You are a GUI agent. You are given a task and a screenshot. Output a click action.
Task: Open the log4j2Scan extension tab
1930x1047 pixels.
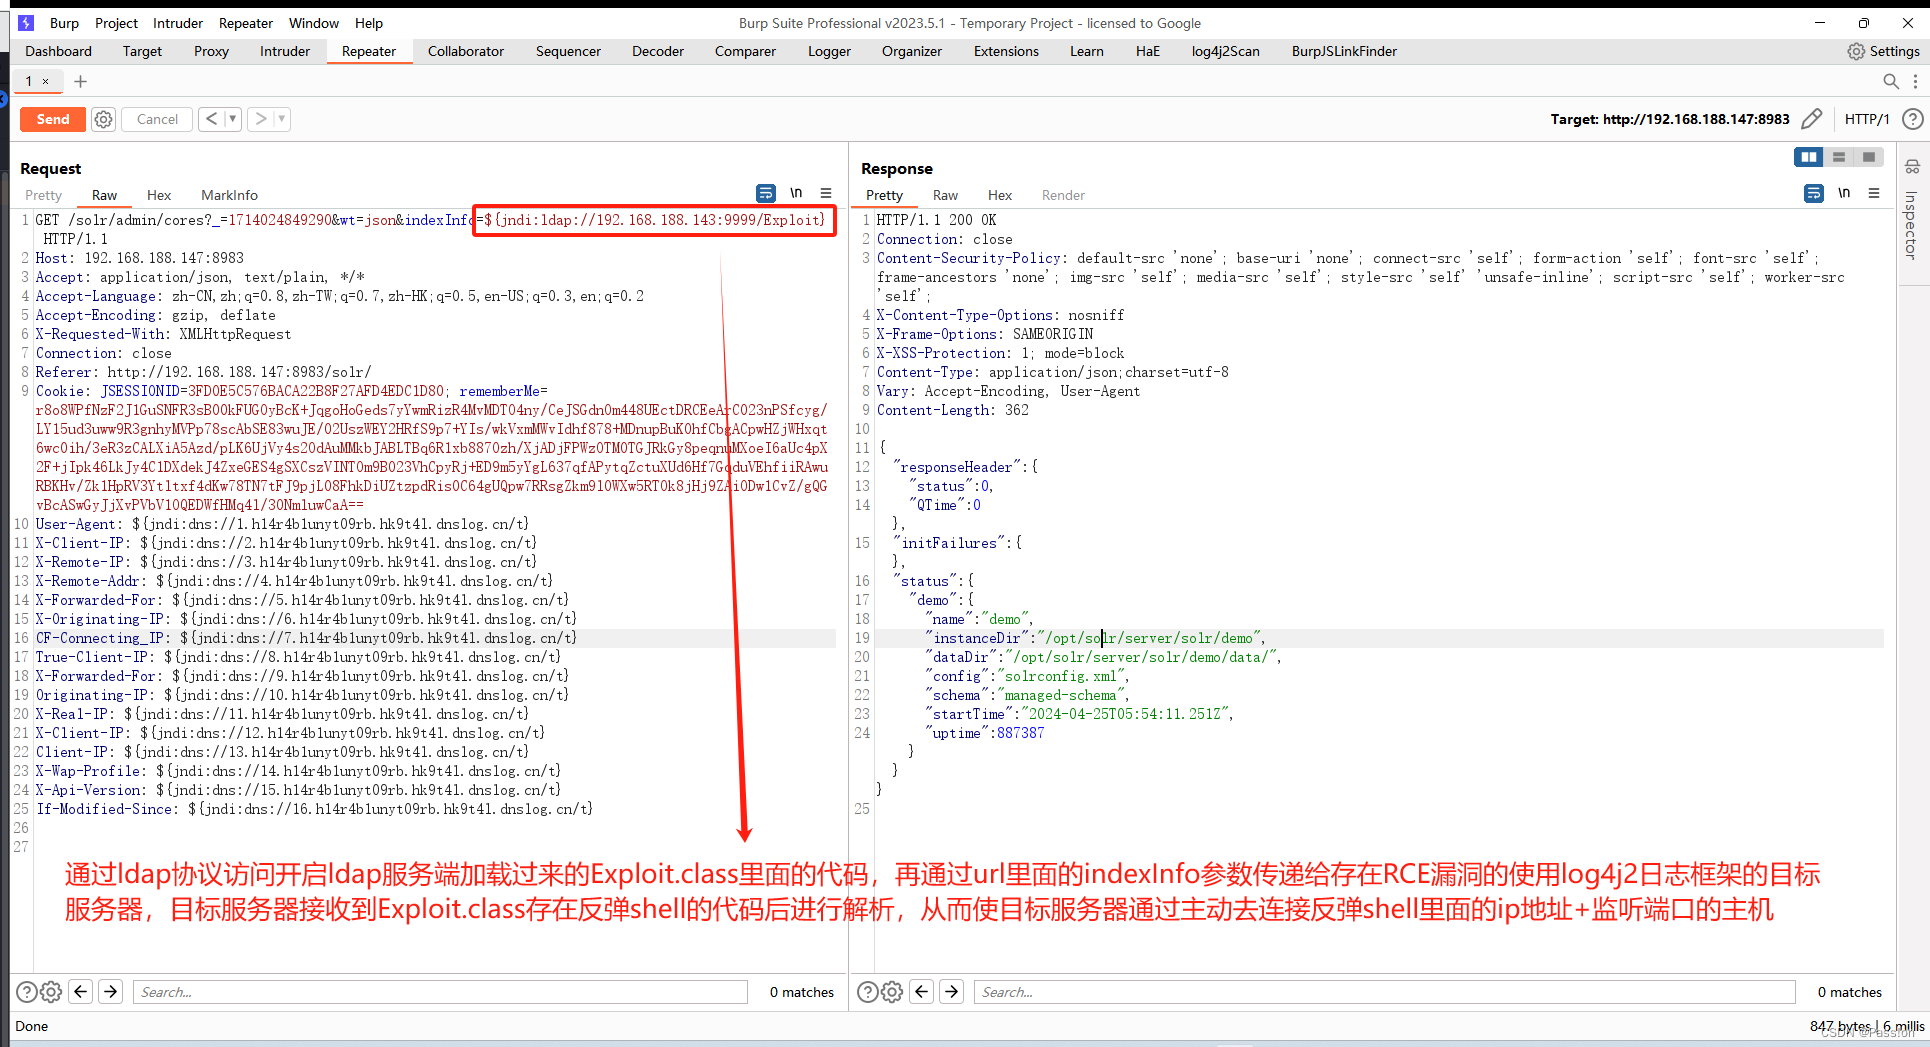1225,51
